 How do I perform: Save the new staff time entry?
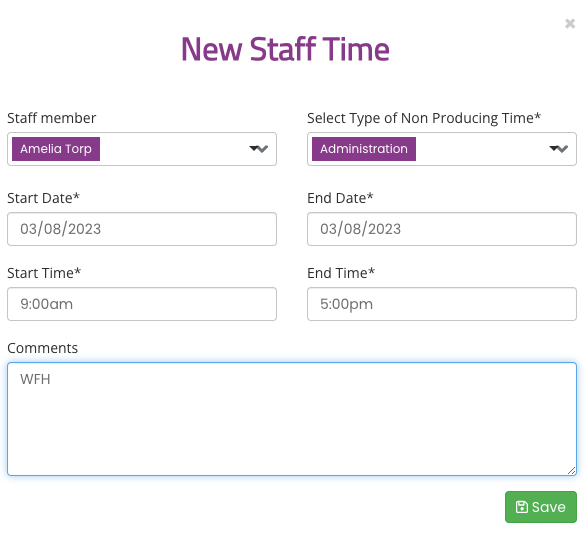pyautogui.click(x=541, y=507)
